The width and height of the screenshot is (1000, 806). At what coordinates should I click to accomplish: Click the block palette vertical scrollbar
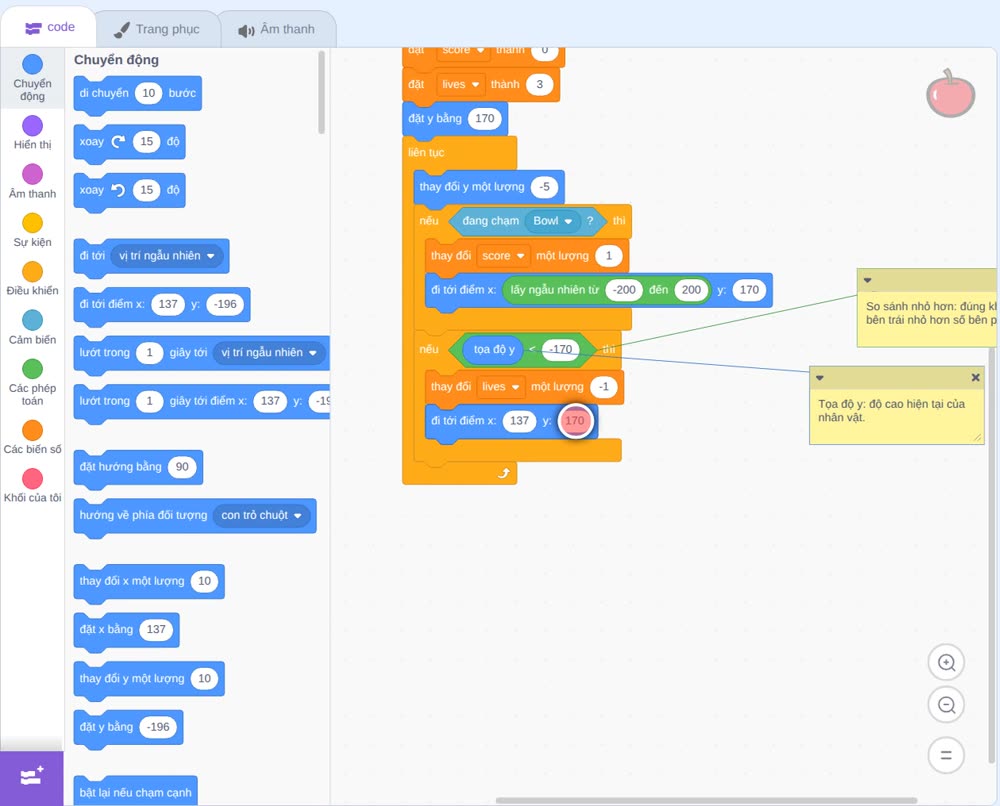321,92
